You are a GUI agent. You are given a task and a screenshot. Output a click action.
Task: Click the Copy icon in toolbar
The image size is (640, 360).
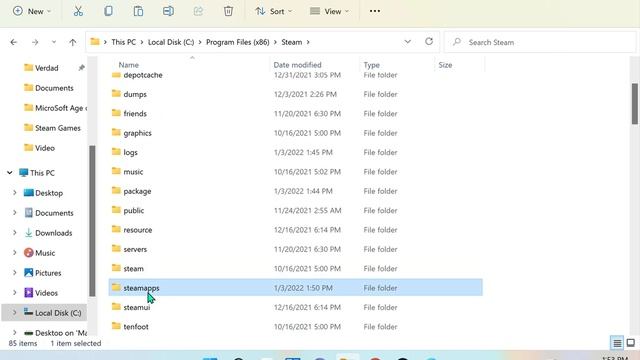tap(108, 11)
